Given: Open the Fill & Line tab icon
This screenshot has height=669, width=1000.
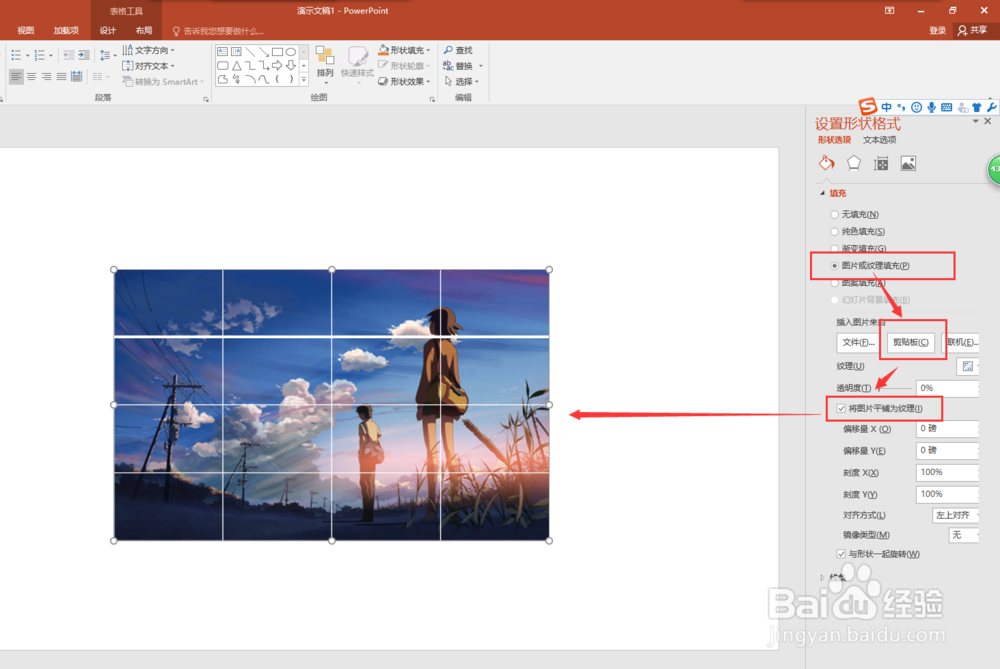Looking at the screenshot, I should [827, 163].
